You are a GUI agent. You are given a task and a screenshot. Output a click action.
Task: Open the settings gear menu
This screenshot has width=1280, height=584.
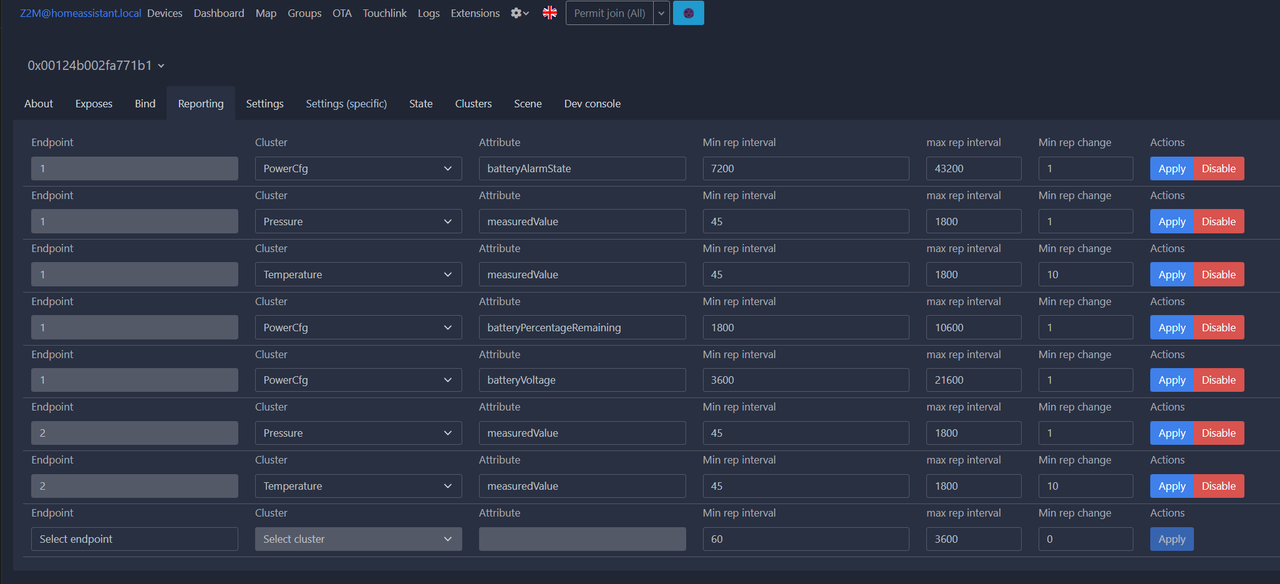pos(520,13)
